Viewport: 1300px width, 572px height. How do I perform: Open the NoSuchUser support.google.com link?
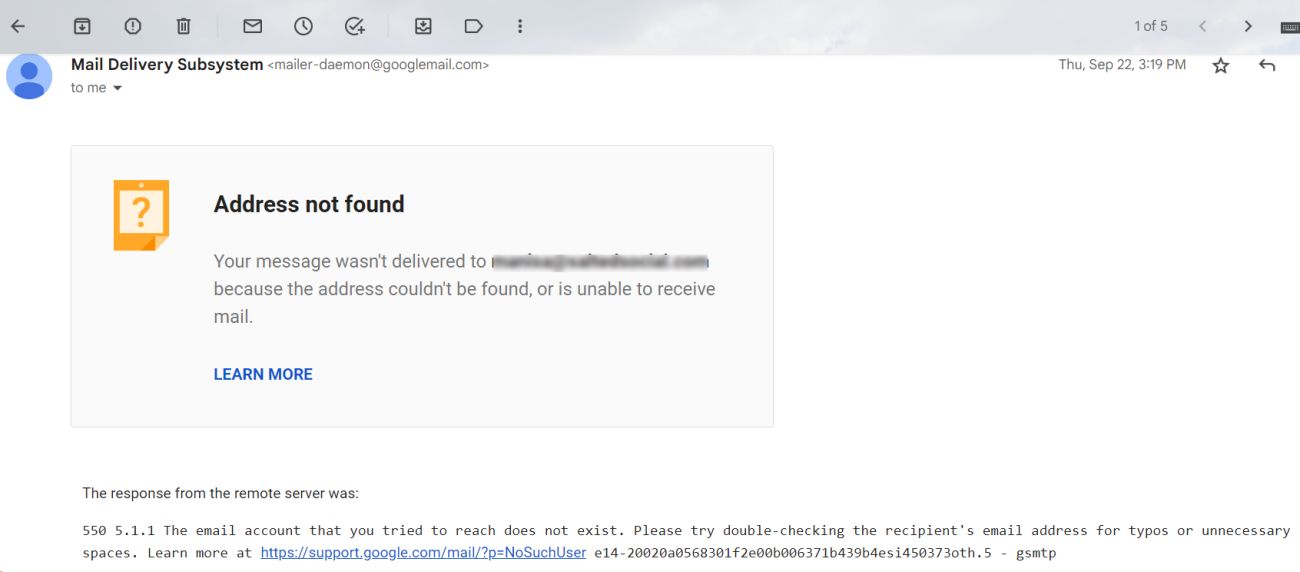tap(423, 552)
